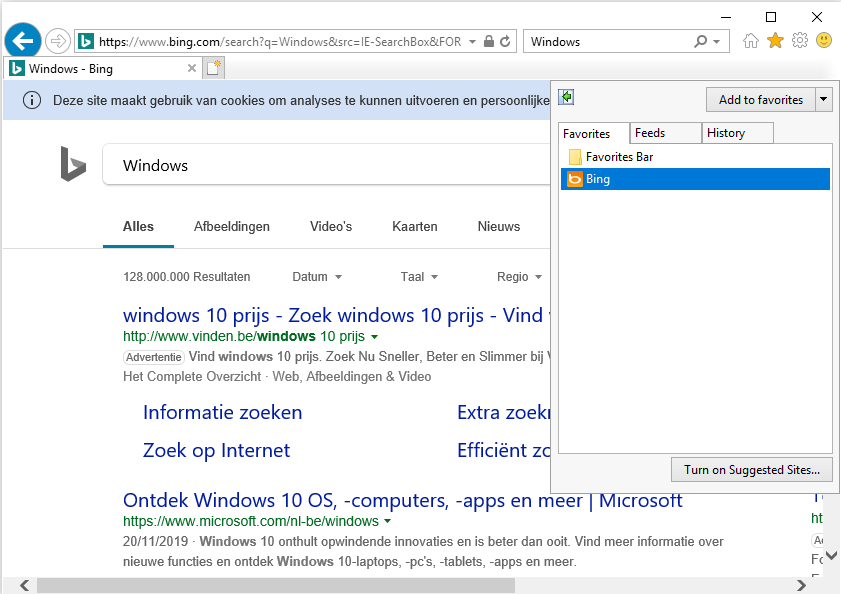Click the Advertentie label
Viewport: 841px width, 594px height.
[x=154, y=357]
